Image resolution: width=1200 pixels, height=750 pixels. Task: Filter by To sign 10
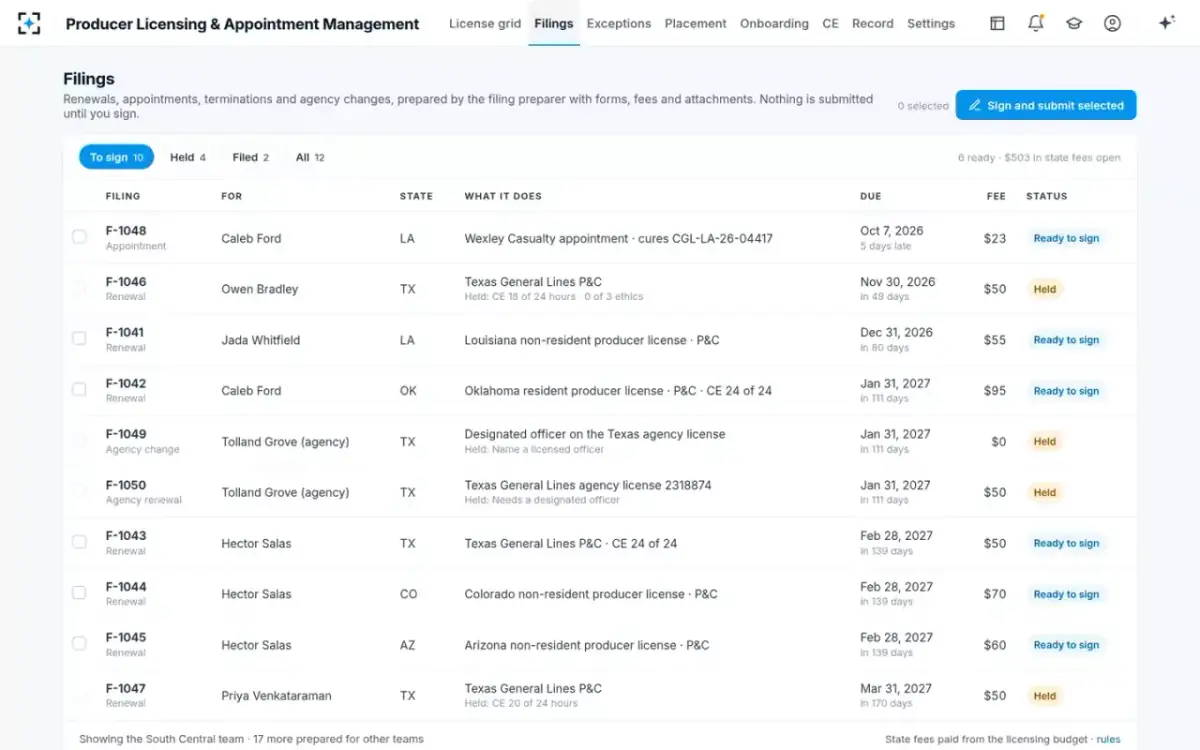(116, 157)
